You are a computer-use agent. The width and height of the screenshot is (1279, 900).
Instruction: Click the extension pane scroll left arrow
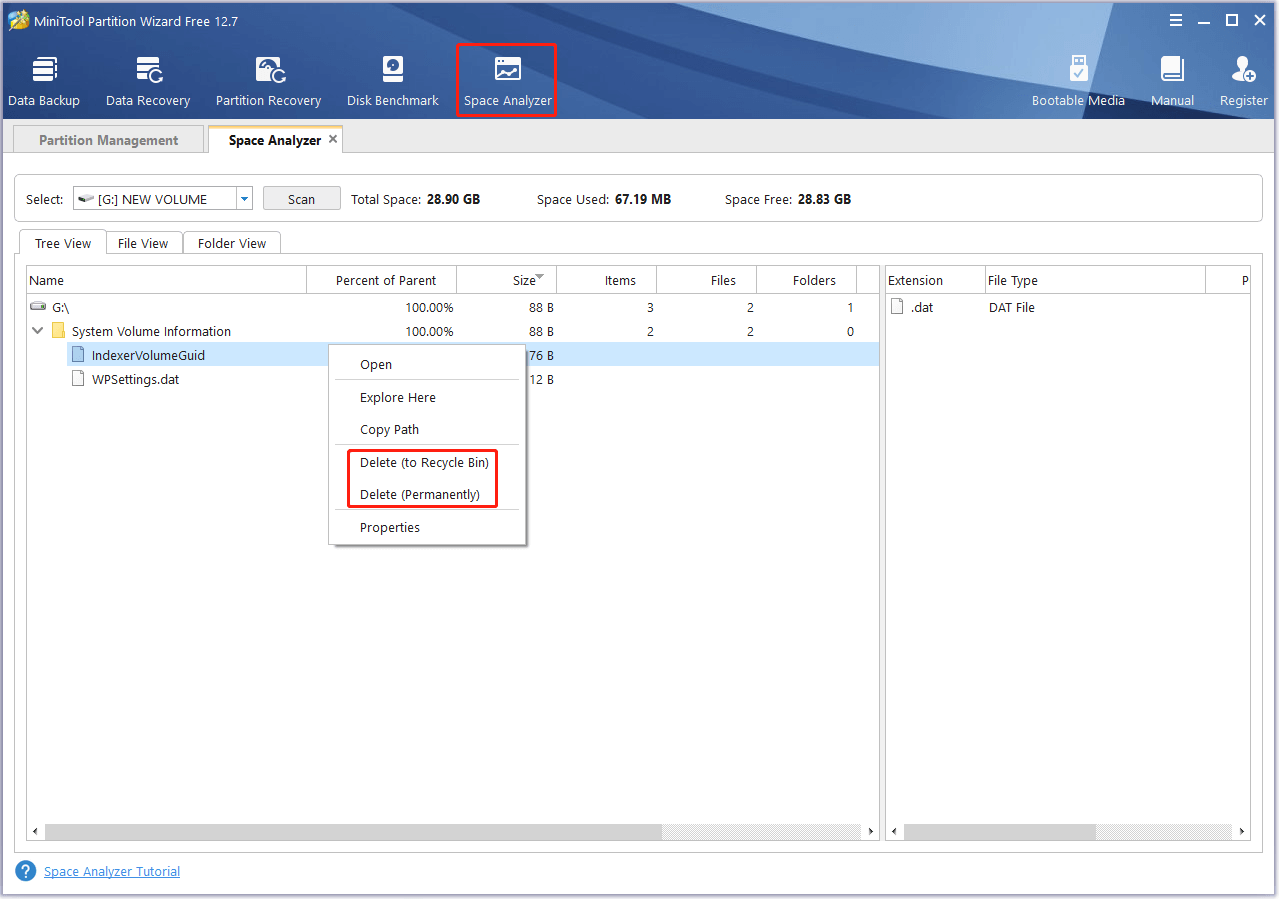pyautogui.click(x=895, y=831)
